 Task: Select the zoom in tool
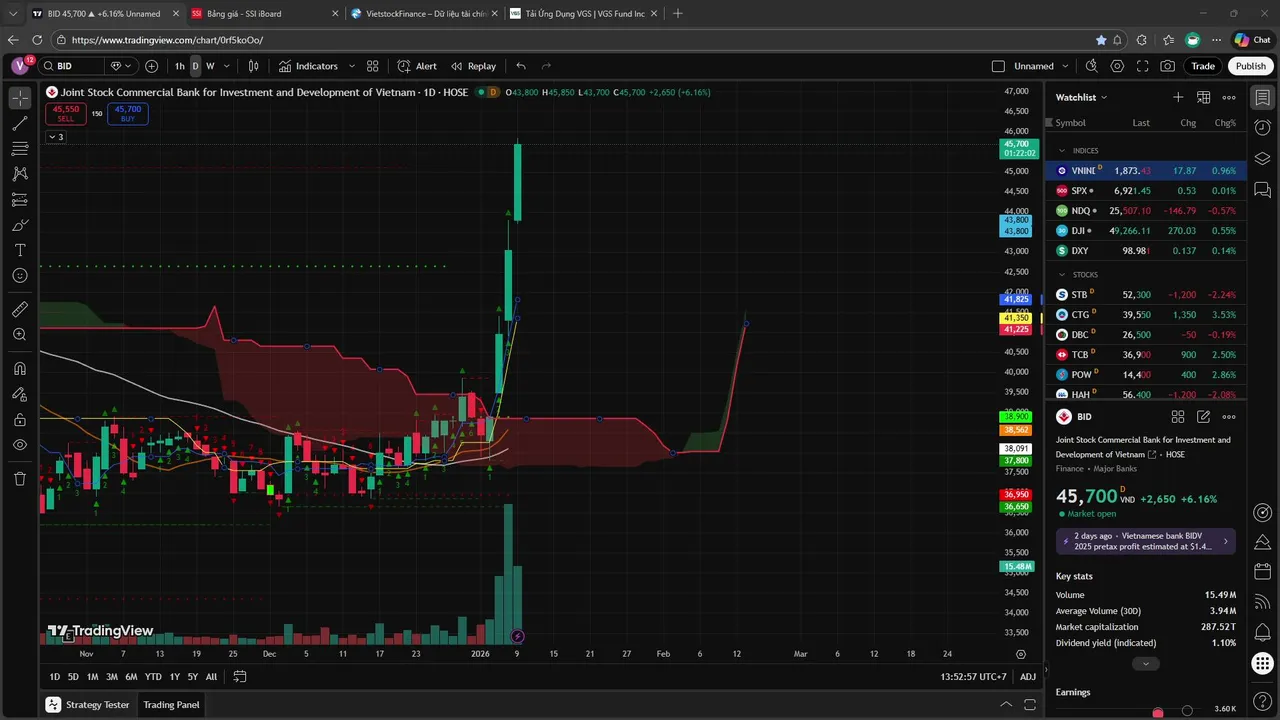20,335
